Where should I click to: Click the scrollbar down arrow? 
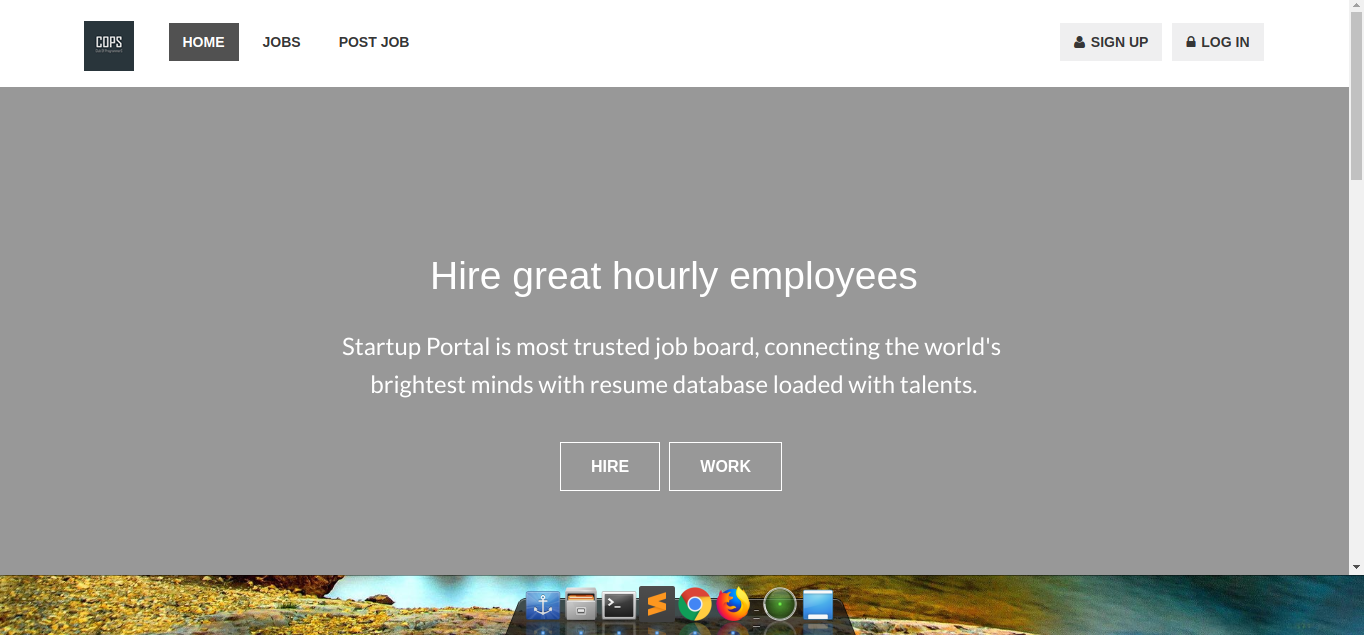tap(1356, 567)
